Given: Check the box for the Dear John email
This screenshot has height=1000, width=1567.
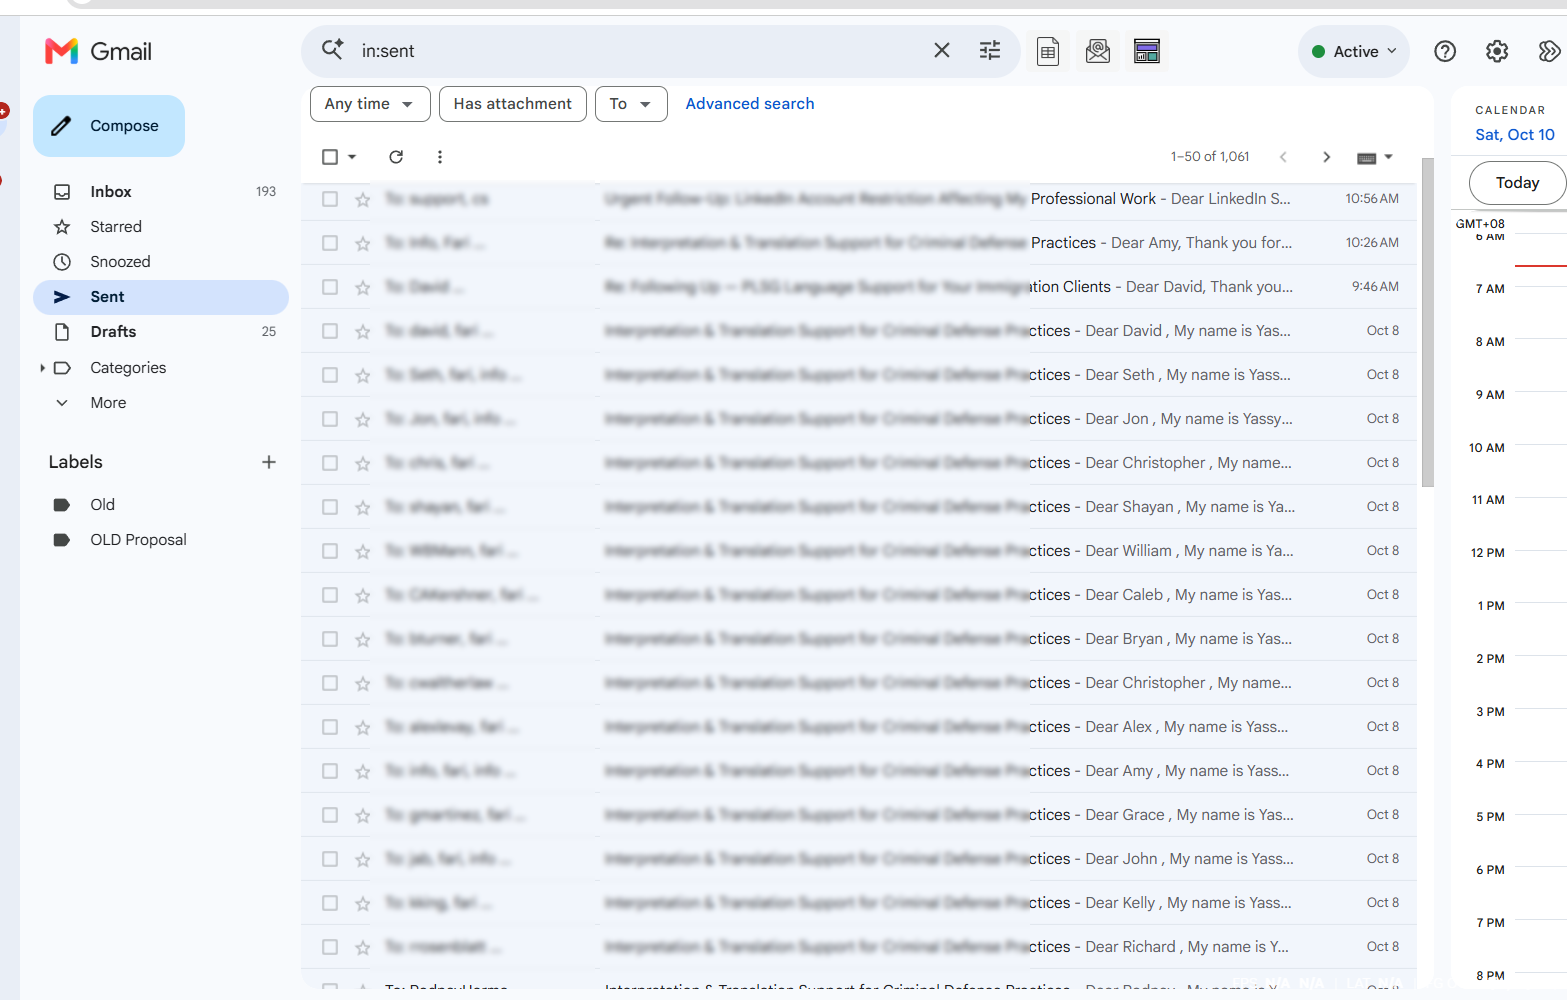Looking at the screenshot, I should click(330, 859).
